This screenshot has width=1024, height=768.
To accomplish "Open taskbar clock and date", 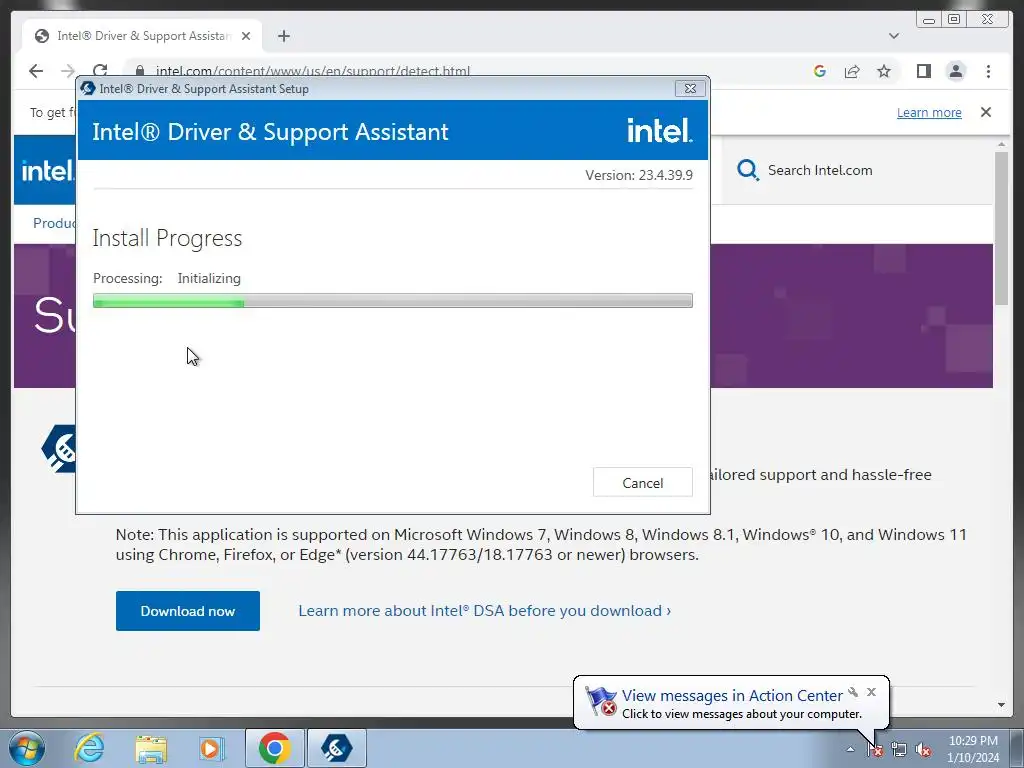I will (973, 749).
